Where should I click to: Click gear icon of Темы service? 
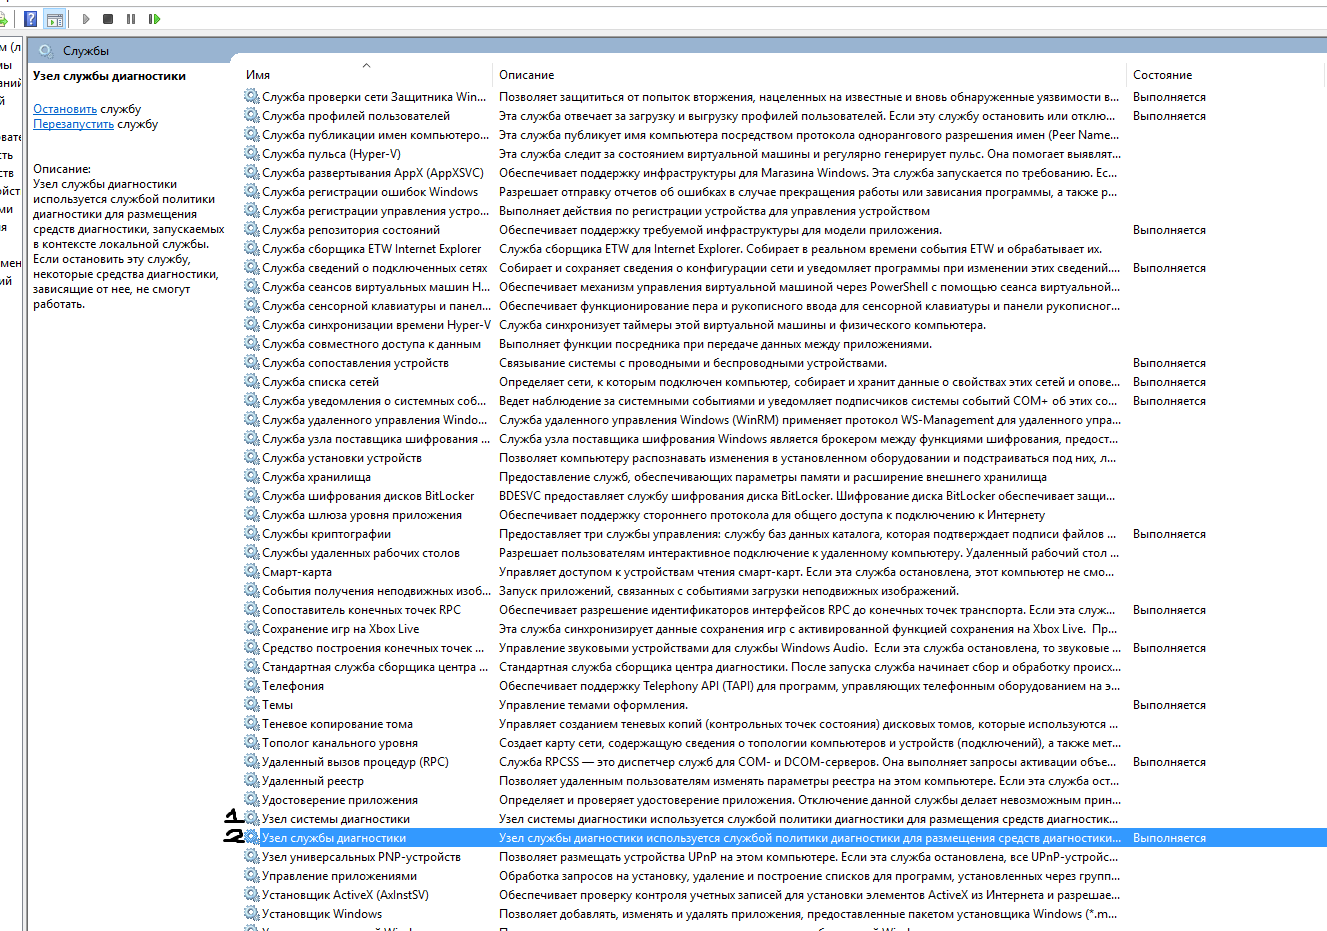(252, 705)
